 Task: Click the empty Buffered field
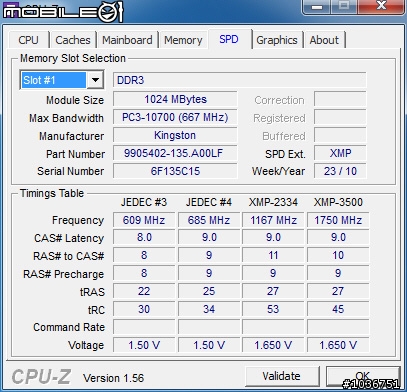(x=340, y=135)
